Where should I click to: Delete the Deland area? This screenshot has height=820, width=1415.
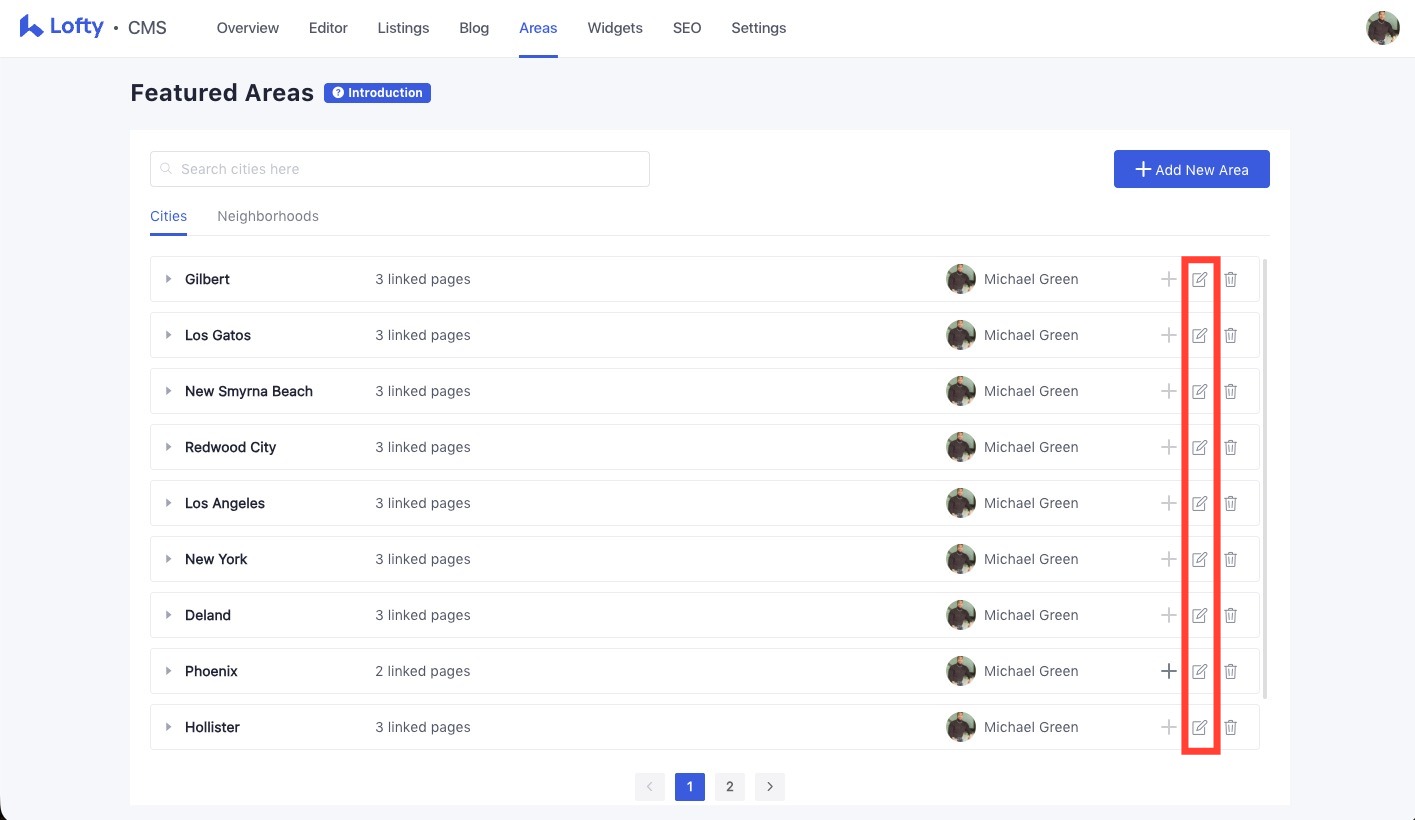tap(1230, 615)
